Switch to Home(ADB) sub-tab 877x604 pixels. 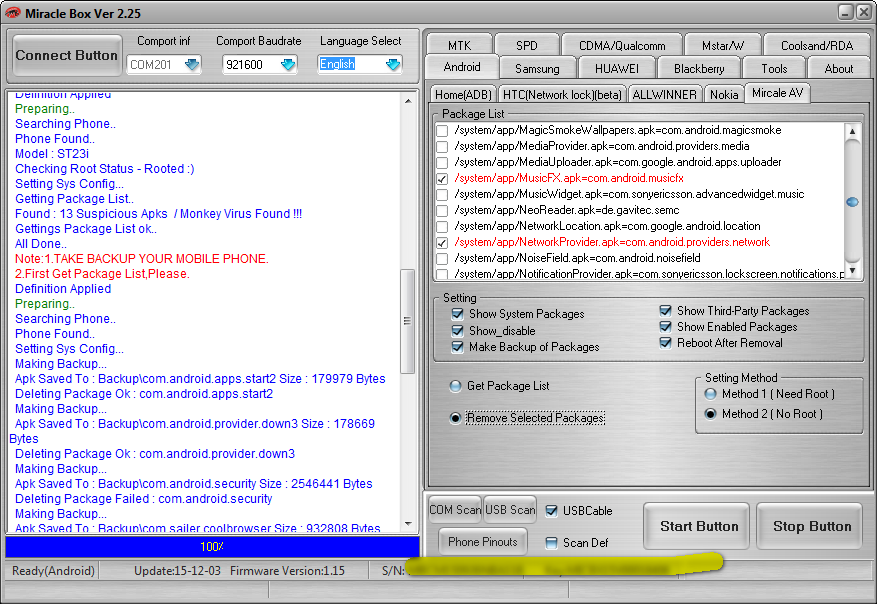click(463, 95)
